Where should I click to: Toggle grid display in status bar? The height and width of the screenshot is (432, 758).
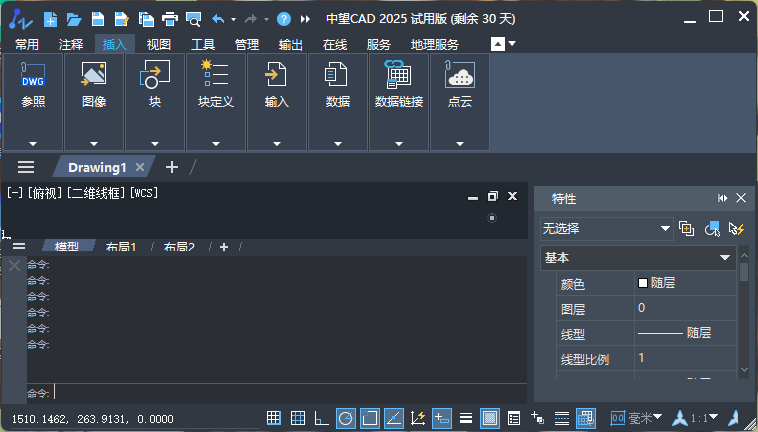click(x=298, y=418)
